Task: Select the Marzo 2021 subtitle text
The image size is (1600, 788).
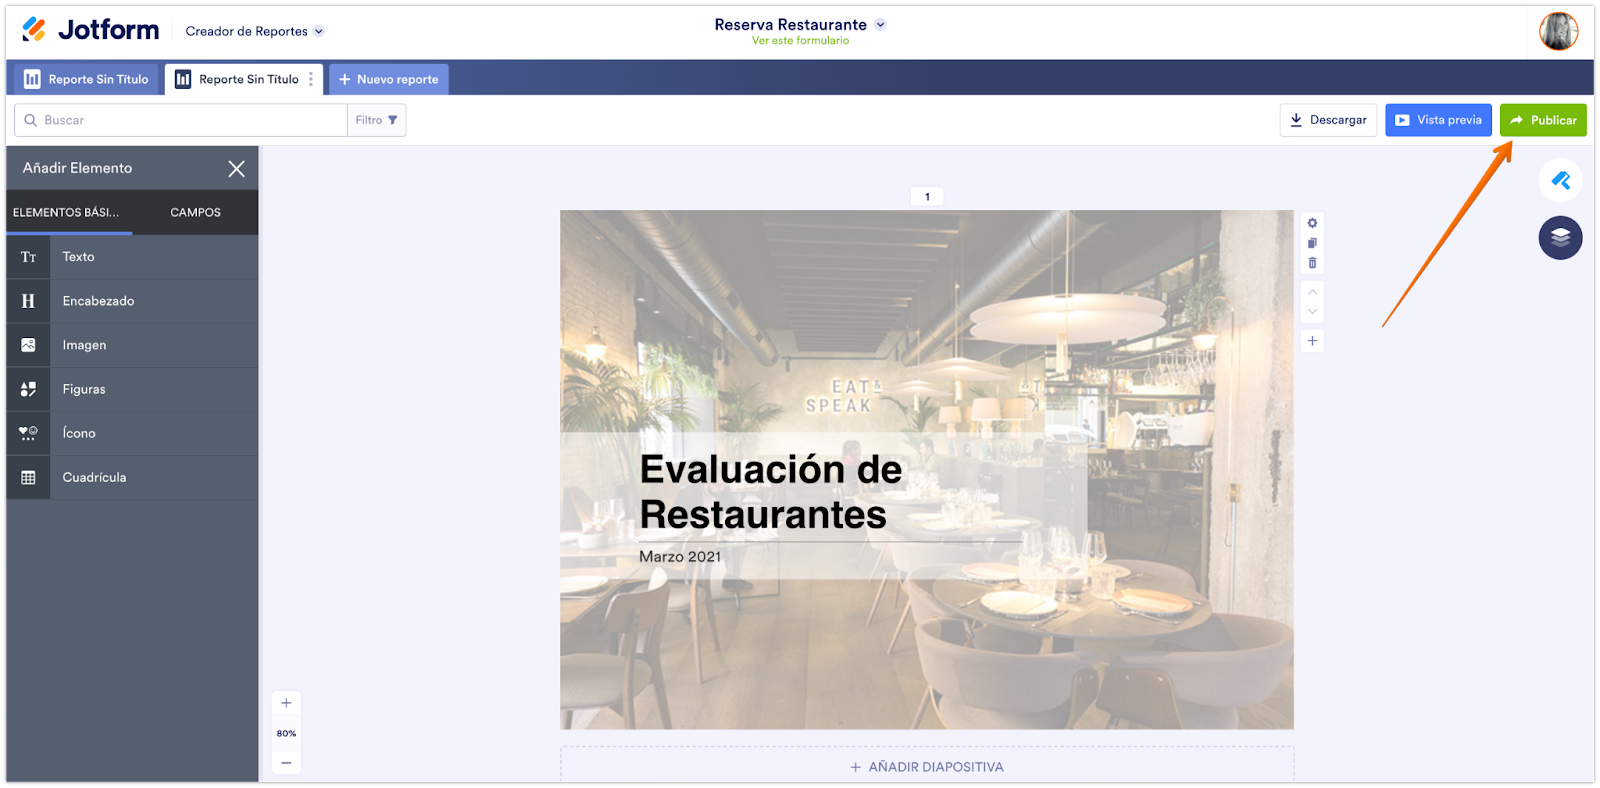Action: (680, 557)
